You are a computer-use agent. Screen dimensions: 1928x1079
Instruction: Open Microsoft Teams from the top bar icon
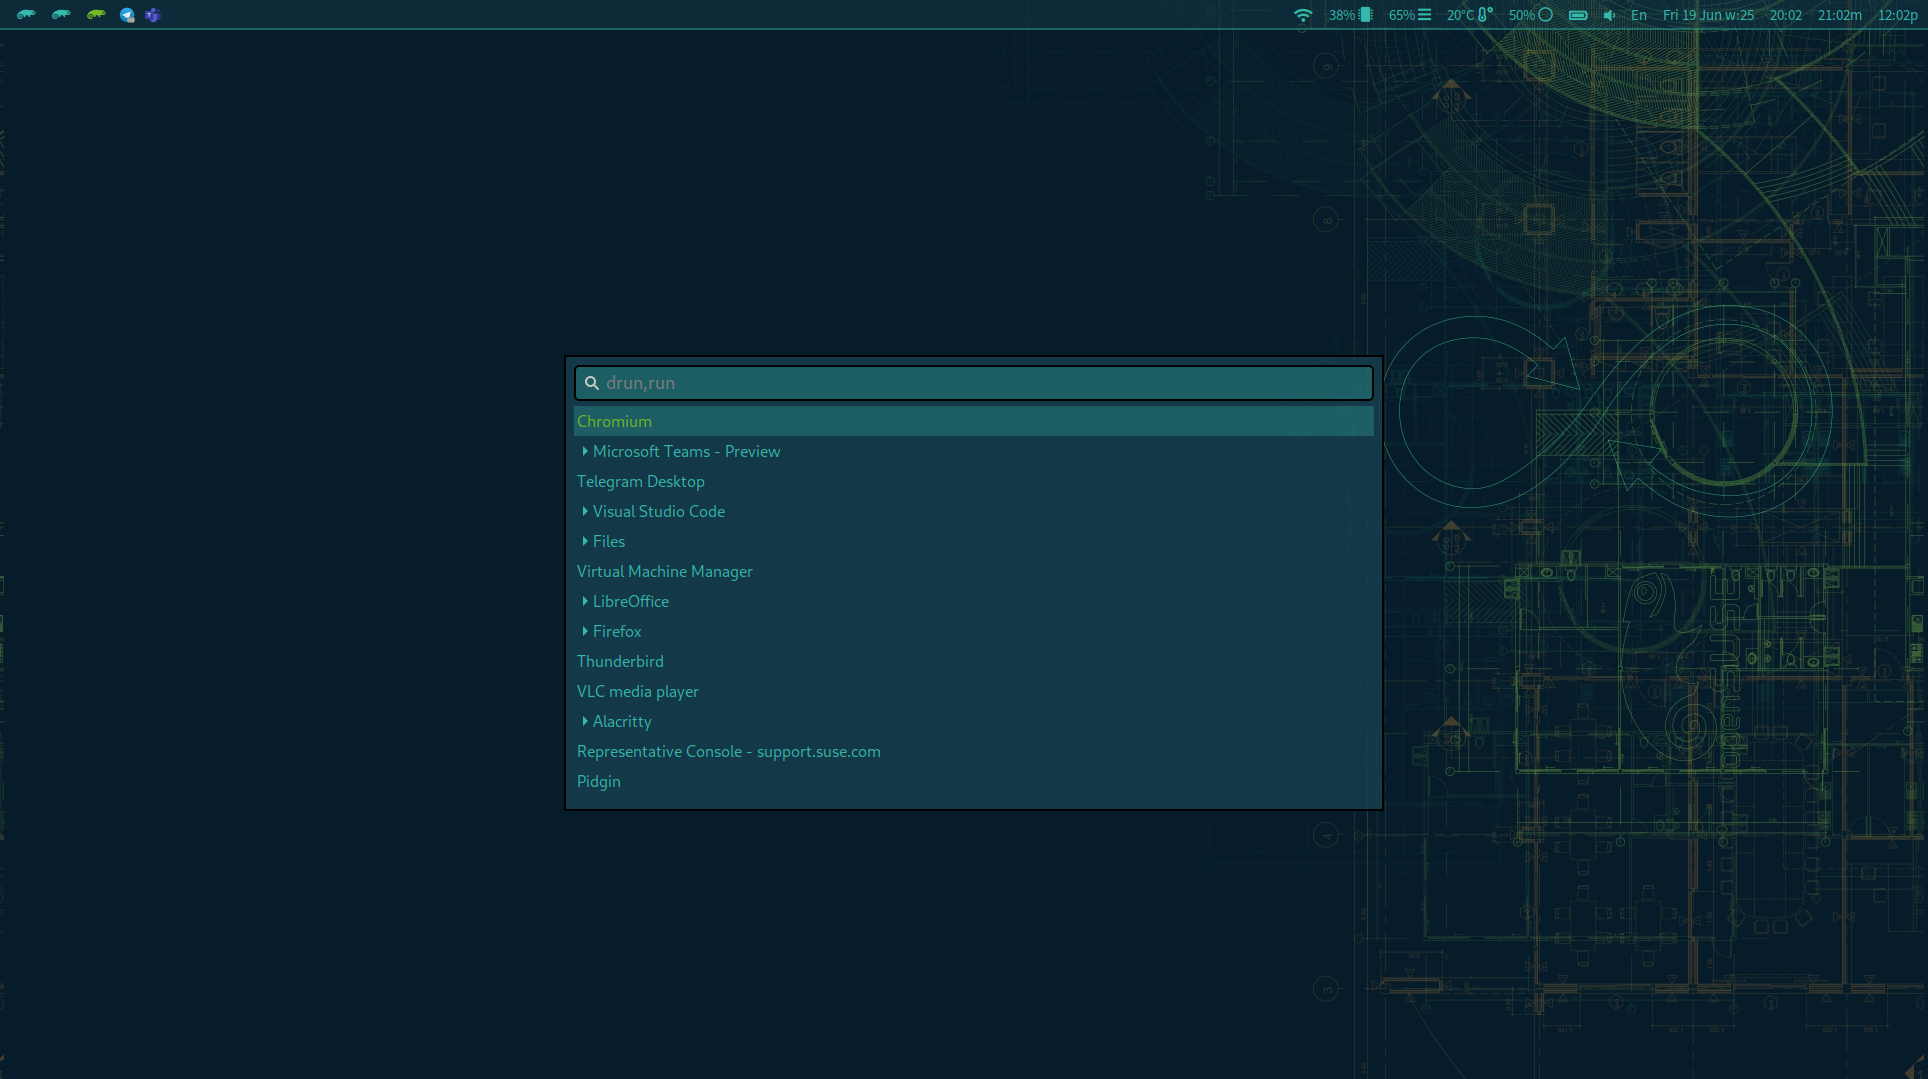click(153, 15)
